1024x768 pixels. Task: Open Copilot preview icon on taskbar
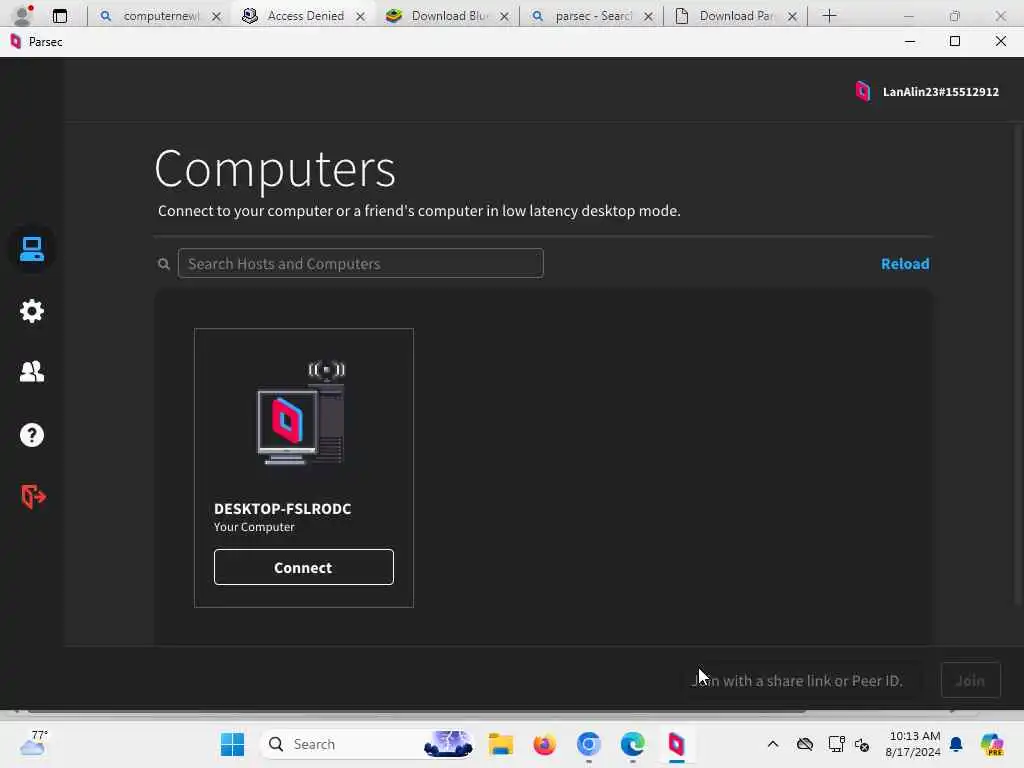coord(991,744)
